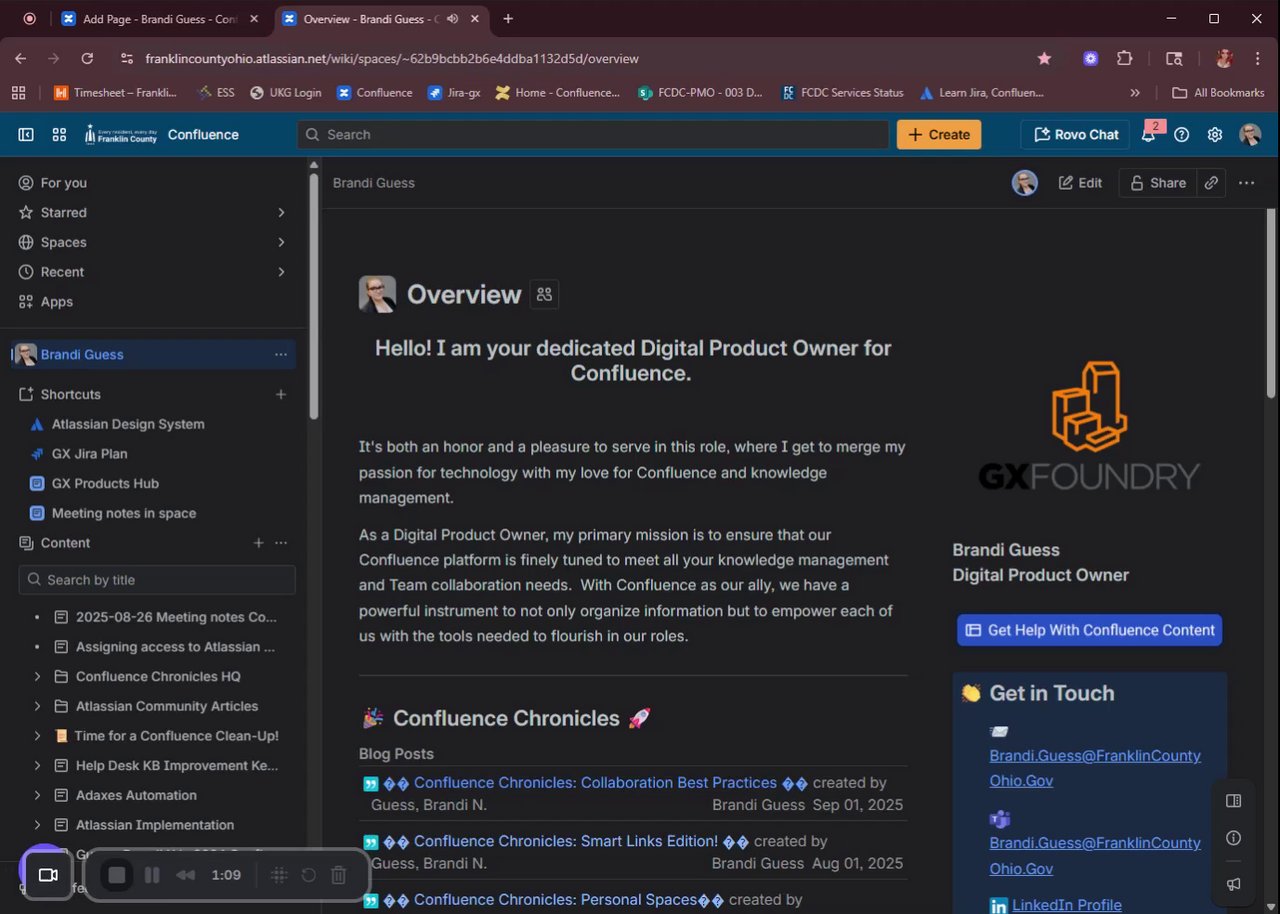1280x914 pixels.
Task: Open Meeting notes in space shortcut
Action: point(124,513)
